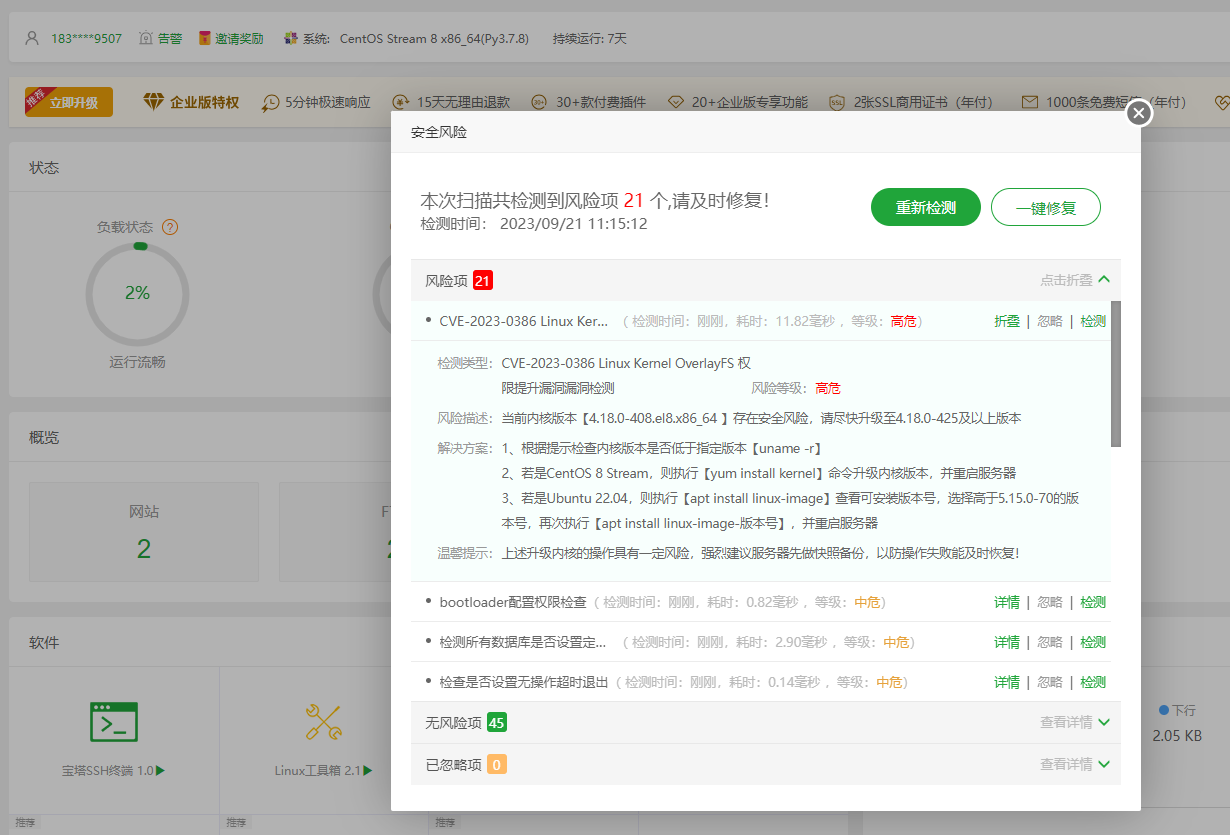The height and width of the screenshot is (835, 1230).
Task: Click the 负载状态 2% gauge
Action: pyautogui.click(x=138, y=293)
